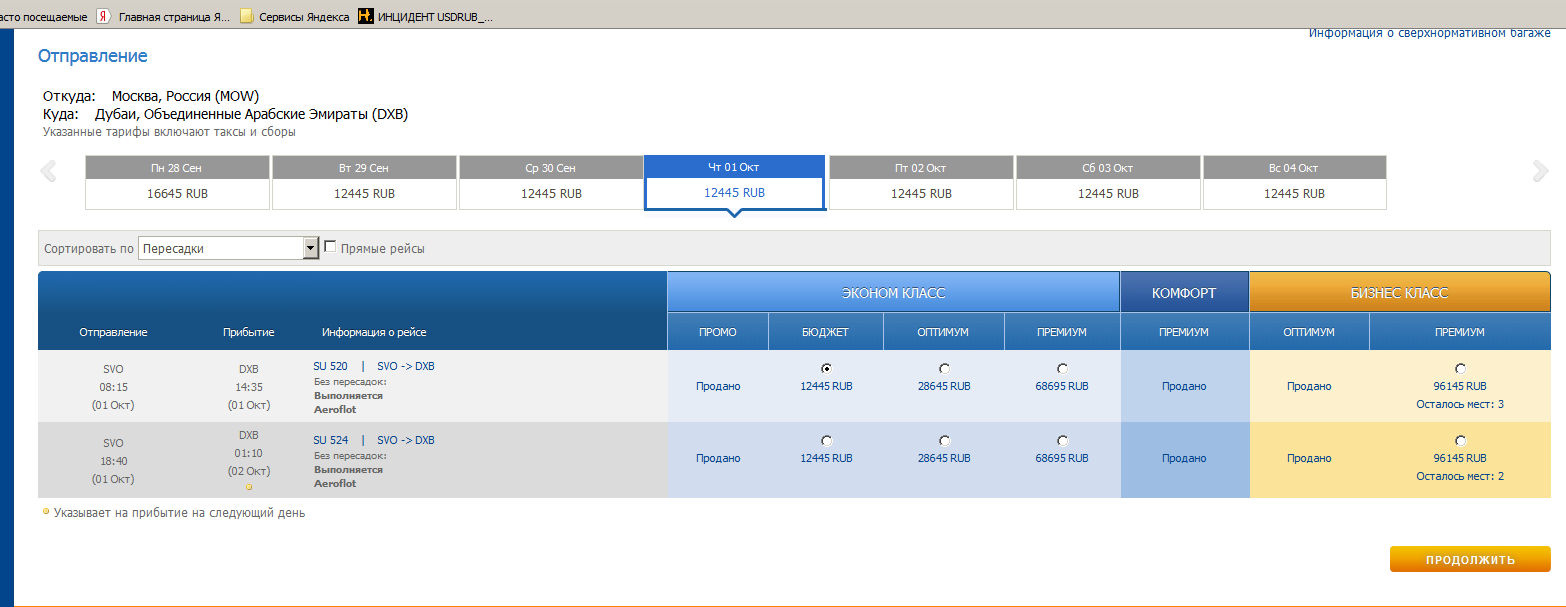Select БЮДЖЕТ fare for flight SU 520
Image resolution: width=1566 pixels, height=607 pixels.
coord(826,368)
